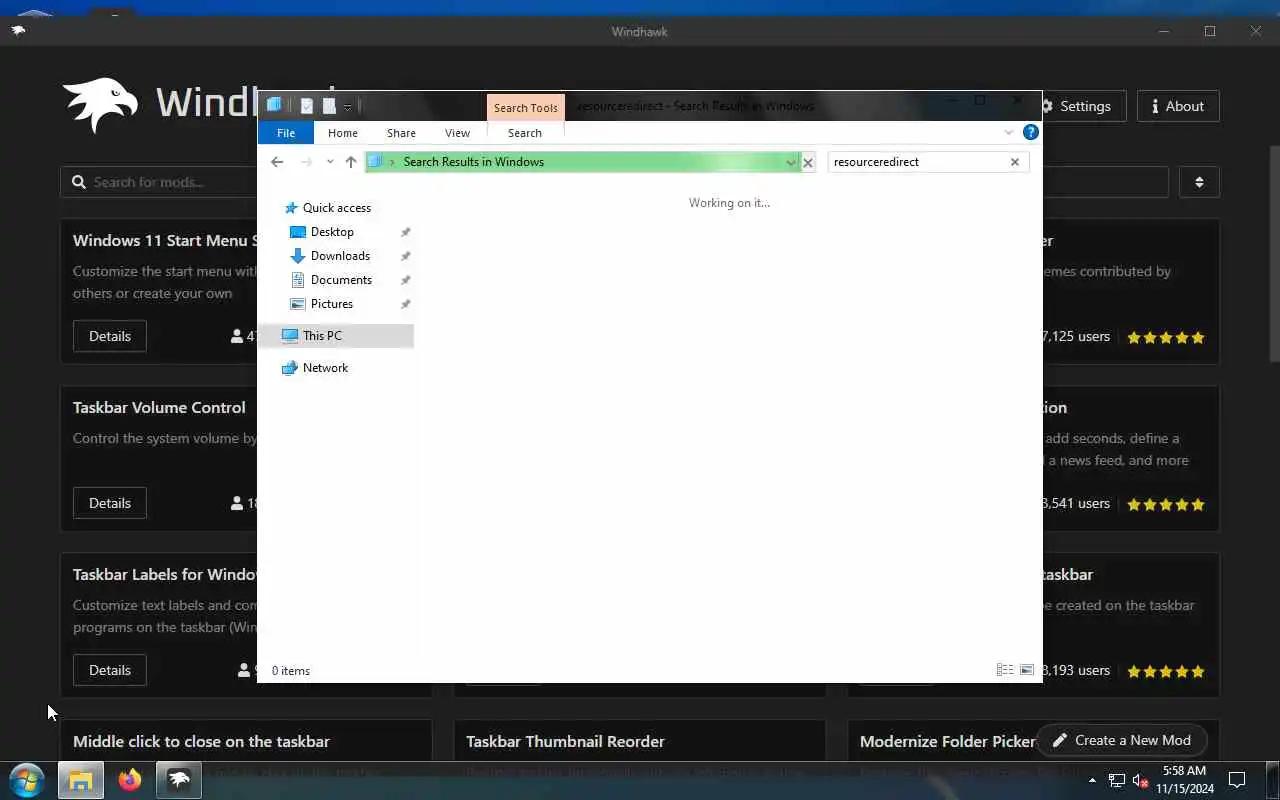The width and height of the screenshot is (1280, 800).
Task: Click the pin icon beside Documents
Action: pos(405,280)
